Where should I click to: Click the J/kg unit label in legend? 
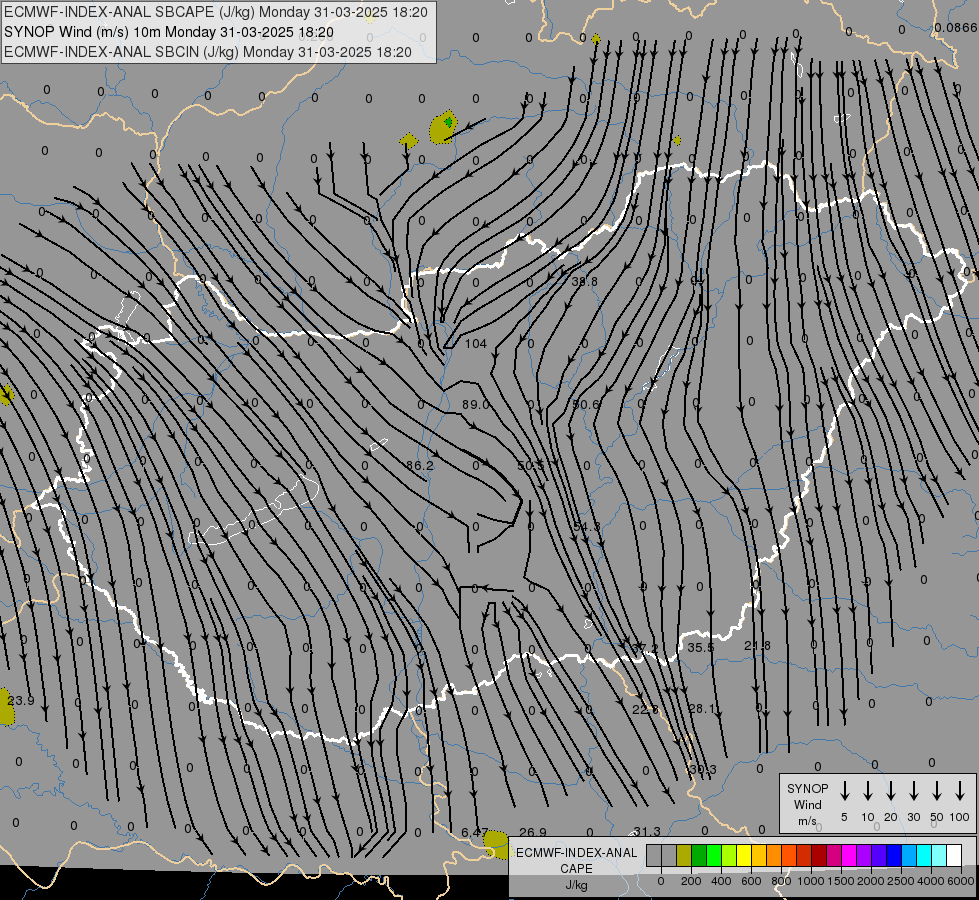point(576,885)
